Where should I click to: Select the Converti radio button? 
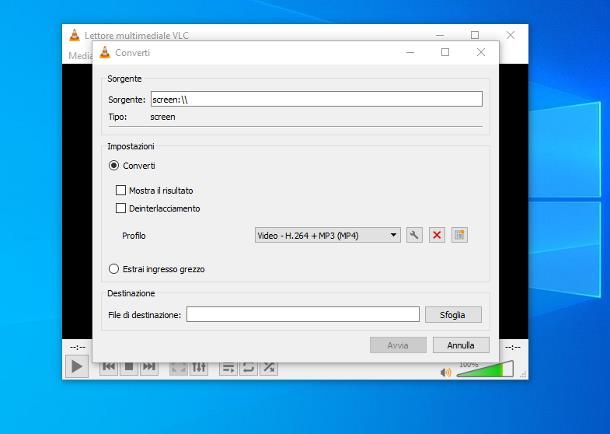[114, 166]
